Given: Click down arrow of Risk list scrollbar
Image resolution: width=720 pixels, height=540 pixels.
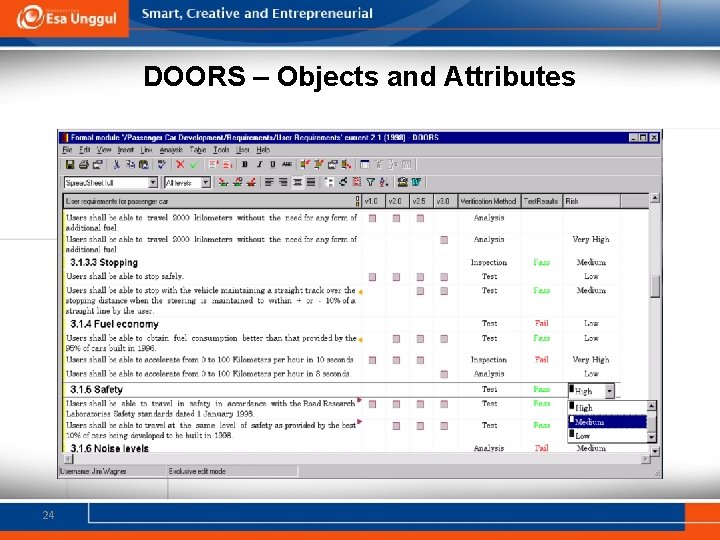Looking at the screenshot, I should tap(651, 437).
